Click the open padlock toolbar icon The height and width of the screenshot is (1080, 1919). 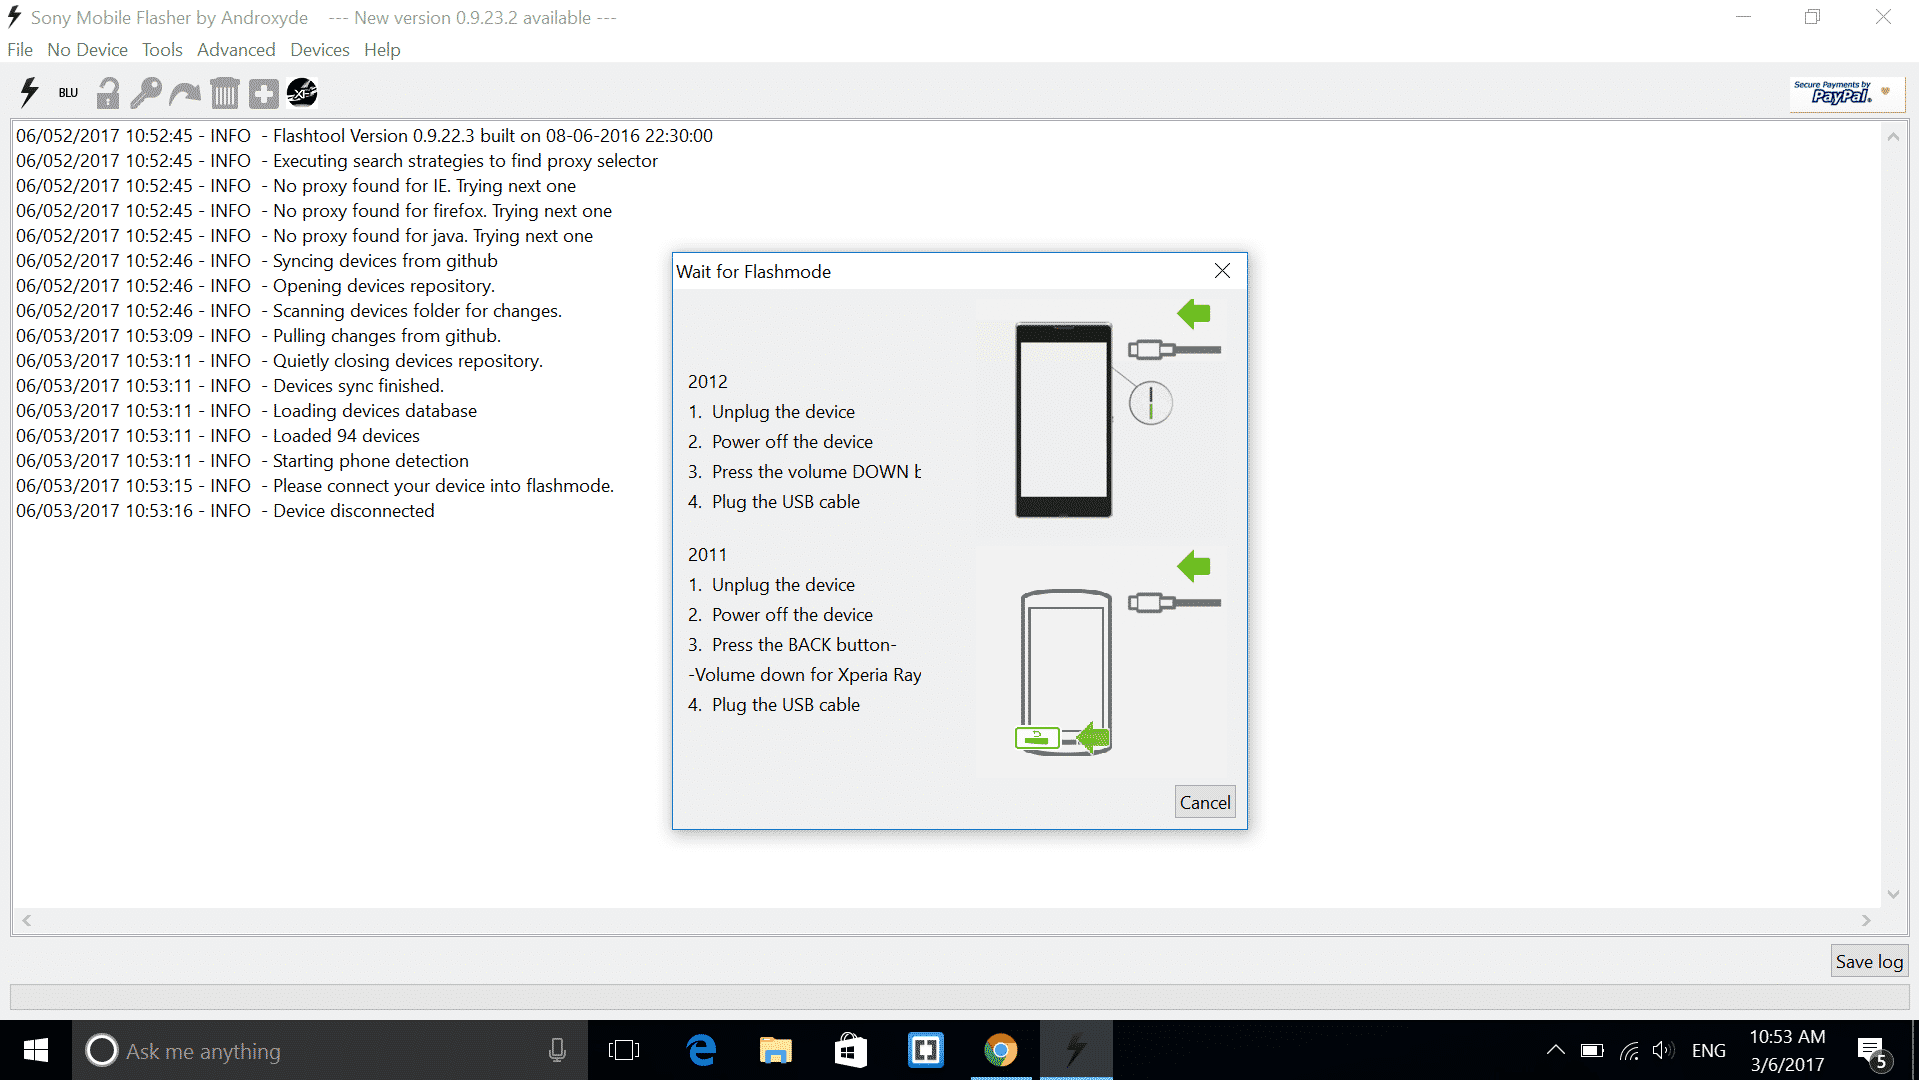click(107, 93)
